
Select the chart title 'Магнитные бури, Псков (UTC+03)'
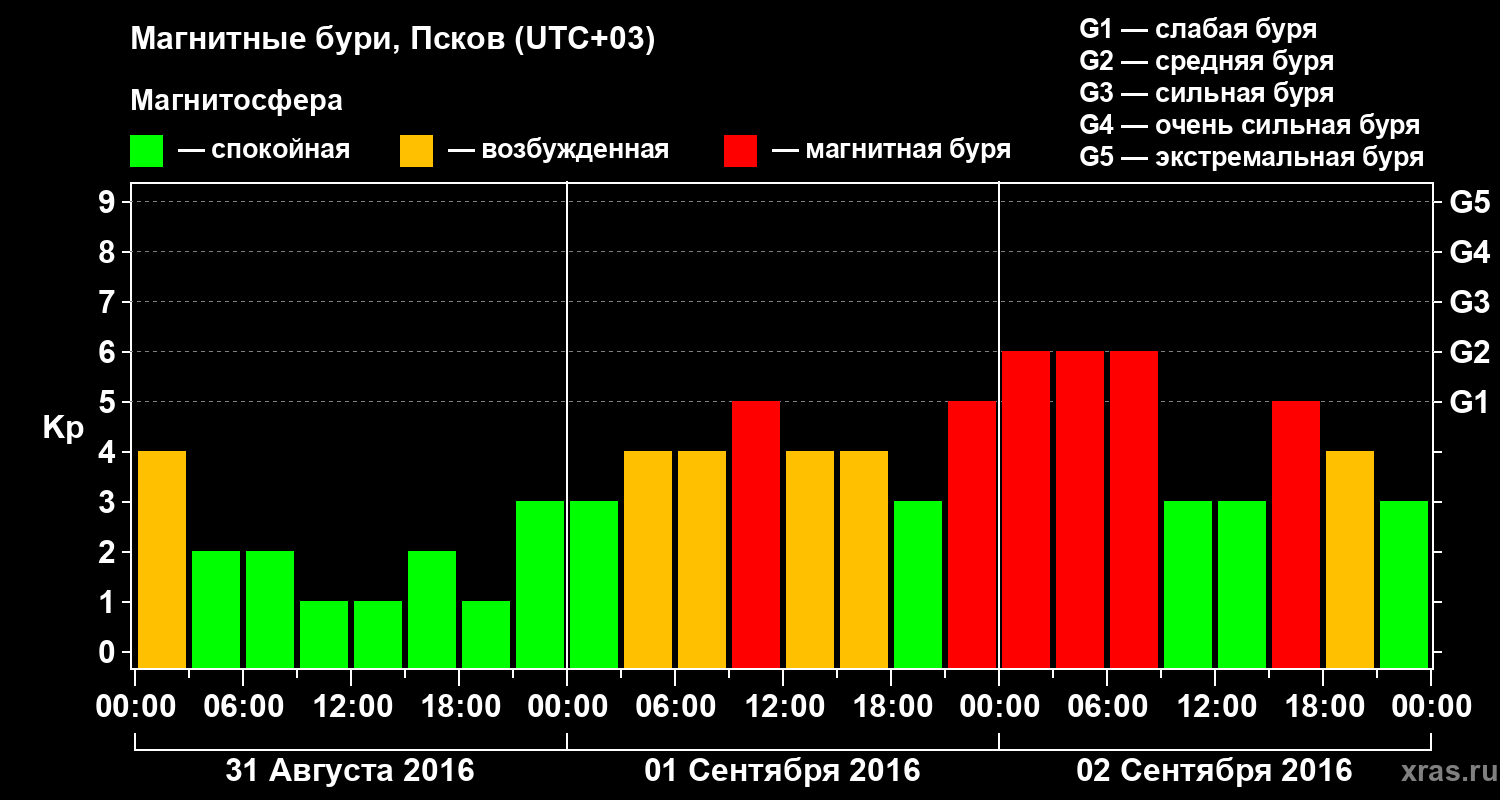(393, 40)
